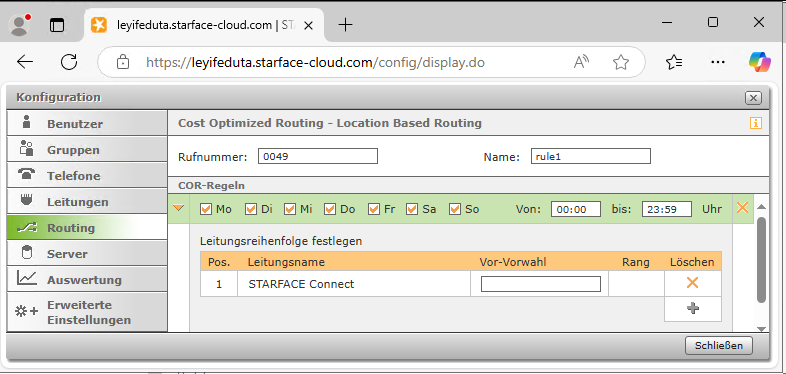This screenshot has height=374, width=786.
Task: Add a new line with plus icon
Action: [x=693, y=308]
